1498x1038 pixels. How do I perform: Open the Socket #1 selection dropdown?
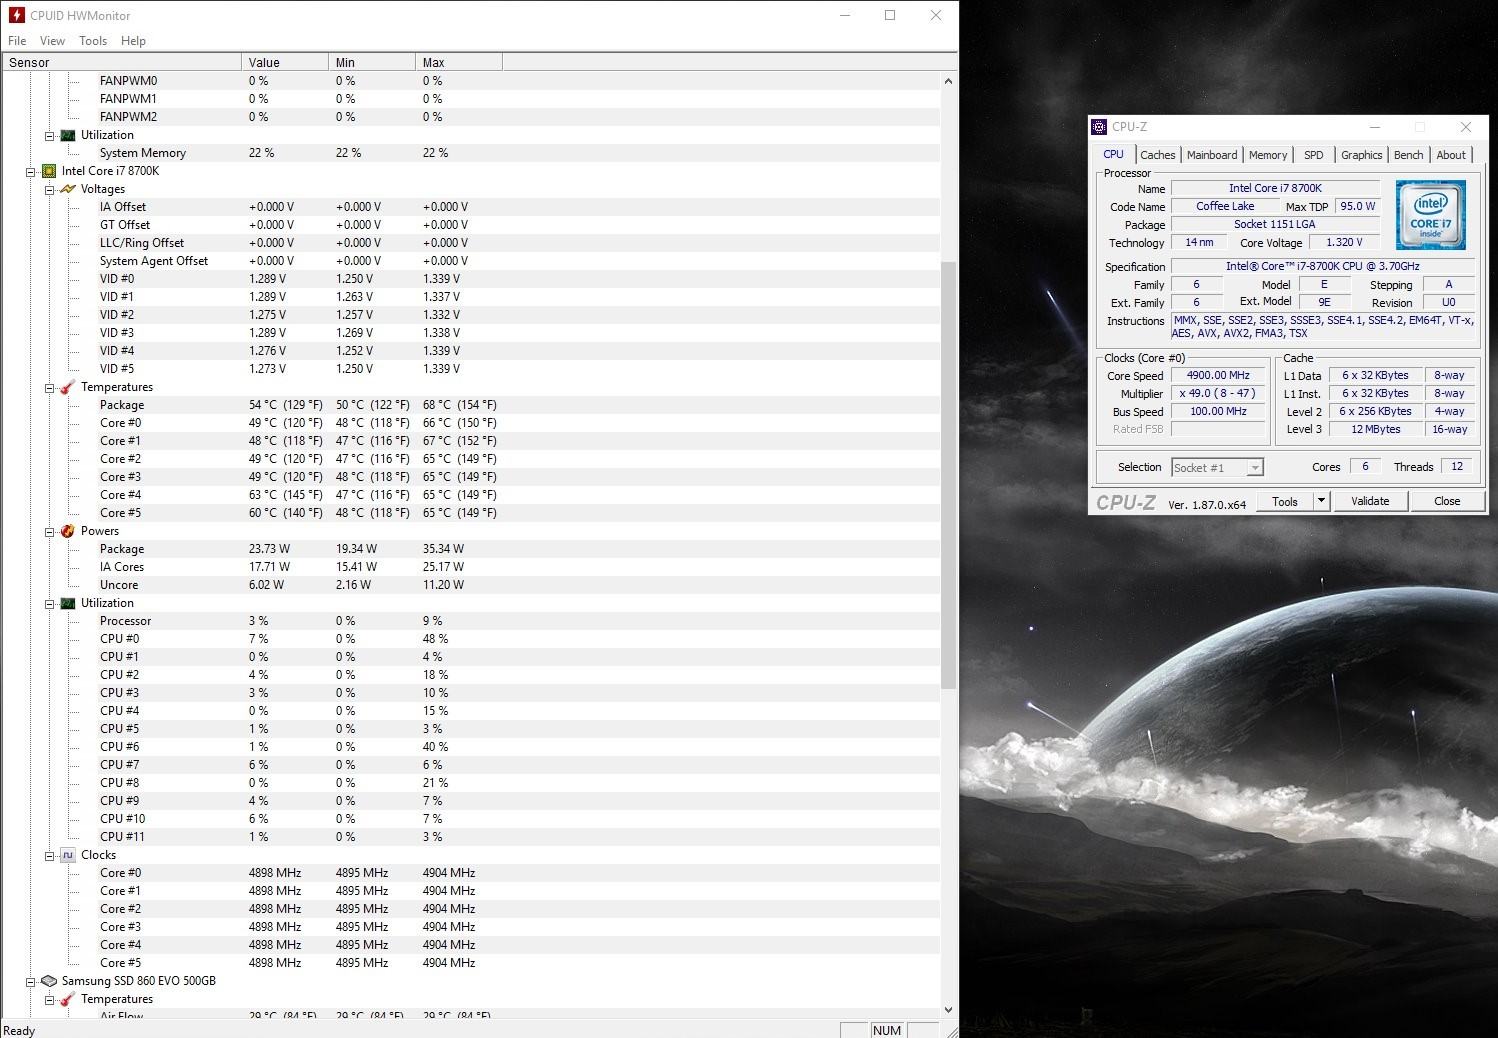1255,468
